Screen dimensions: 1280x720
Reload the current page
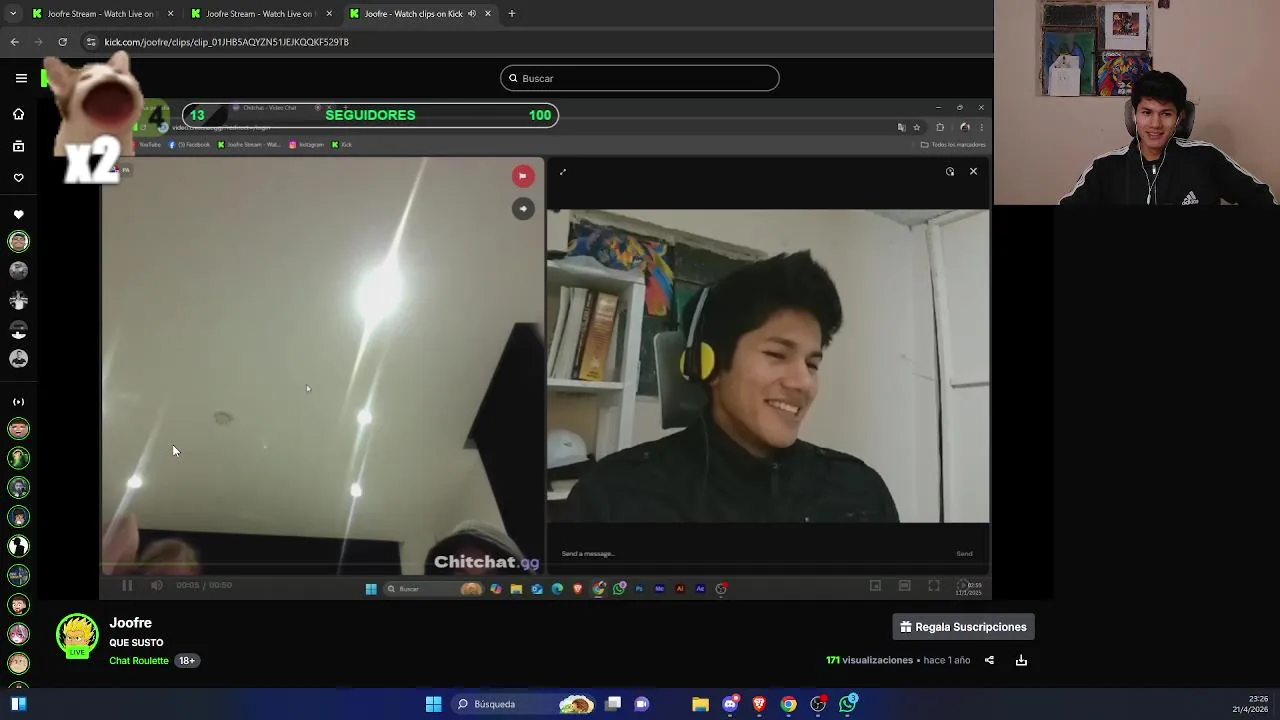tap(62, 42)
